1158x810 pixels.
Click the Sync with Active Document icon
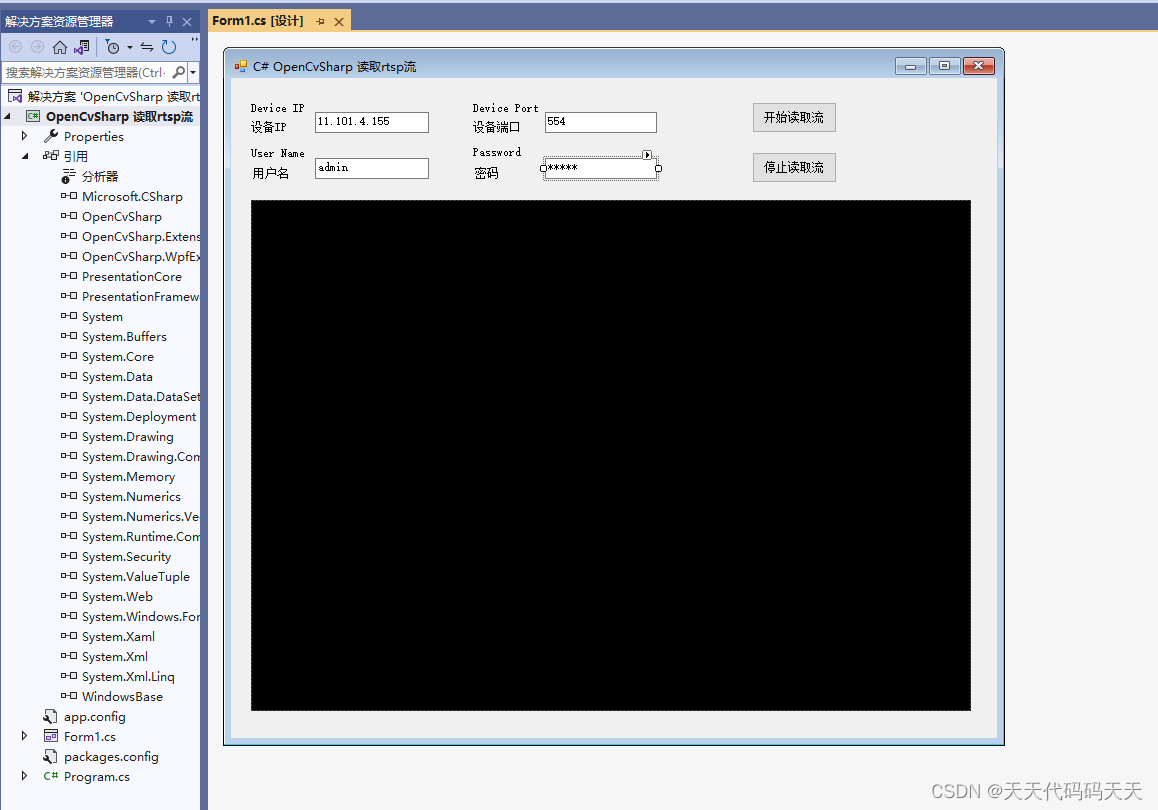click(147, 47)
